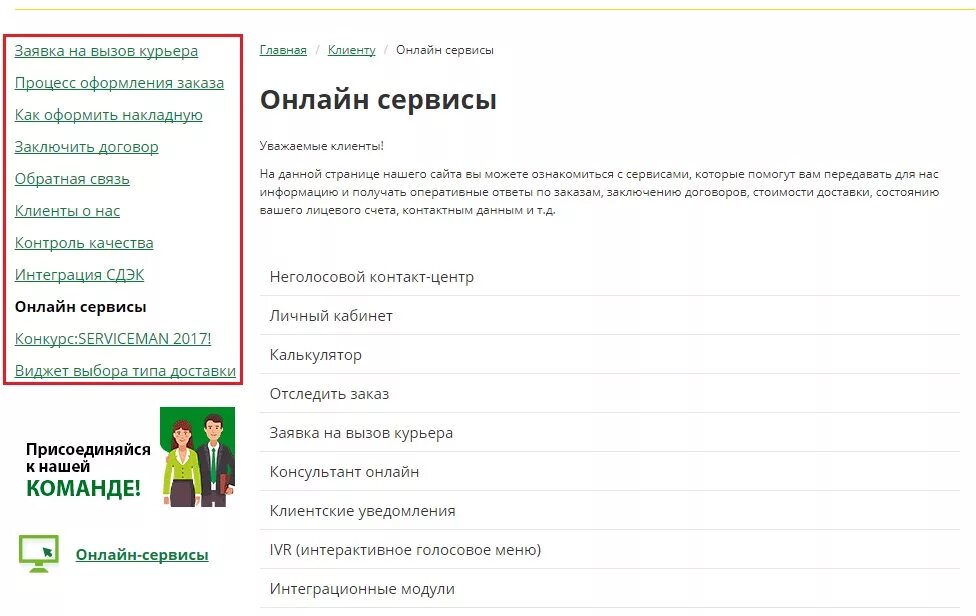Open 'Заявка на вызов курьера' in the sidebar
The image size is (976, 616).
click(x=107, y=51)
